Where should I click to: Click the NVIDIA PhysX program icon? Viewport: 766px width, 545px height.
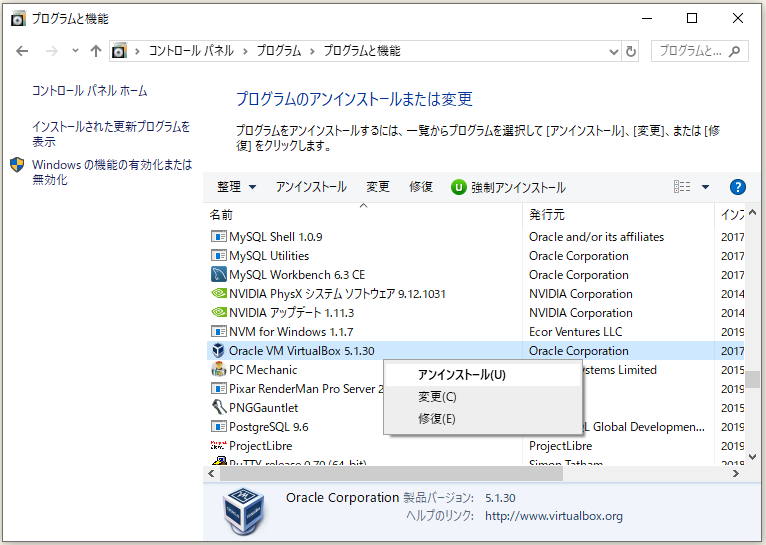(218, 293)
